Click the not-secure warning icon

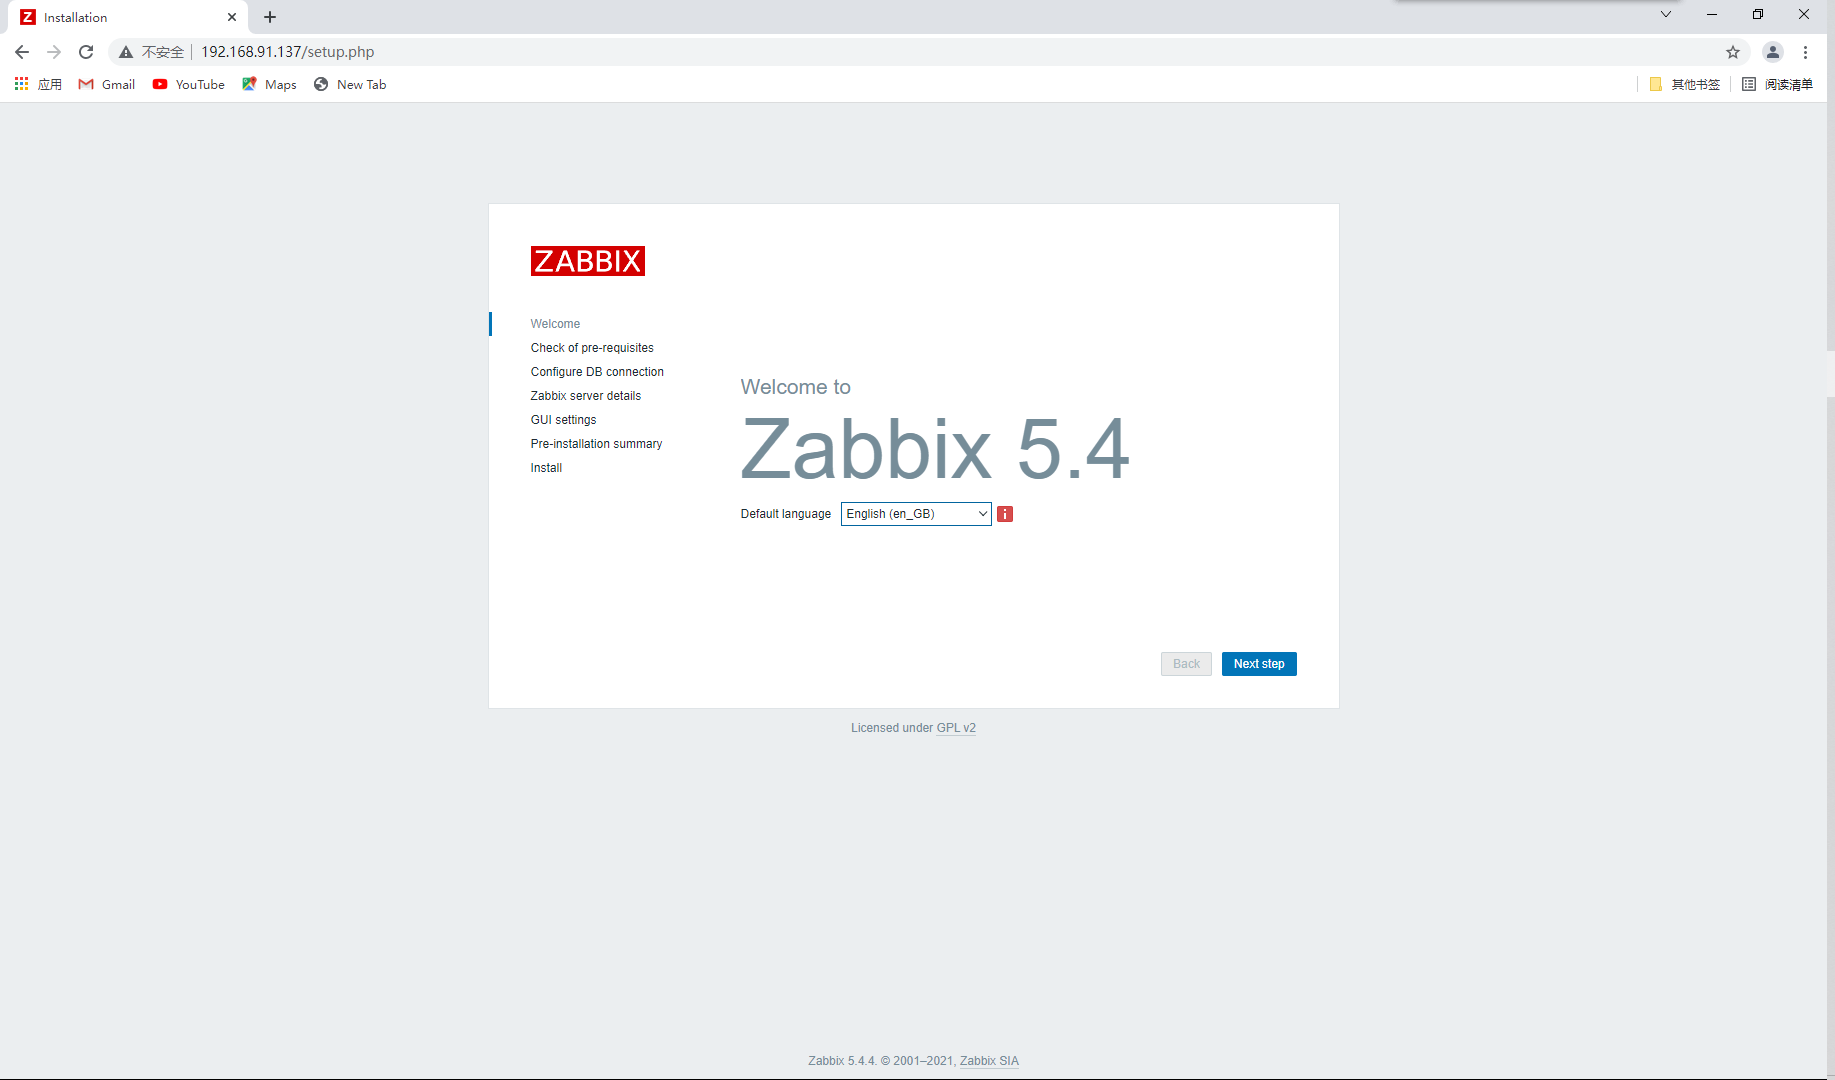click(126, 52)
